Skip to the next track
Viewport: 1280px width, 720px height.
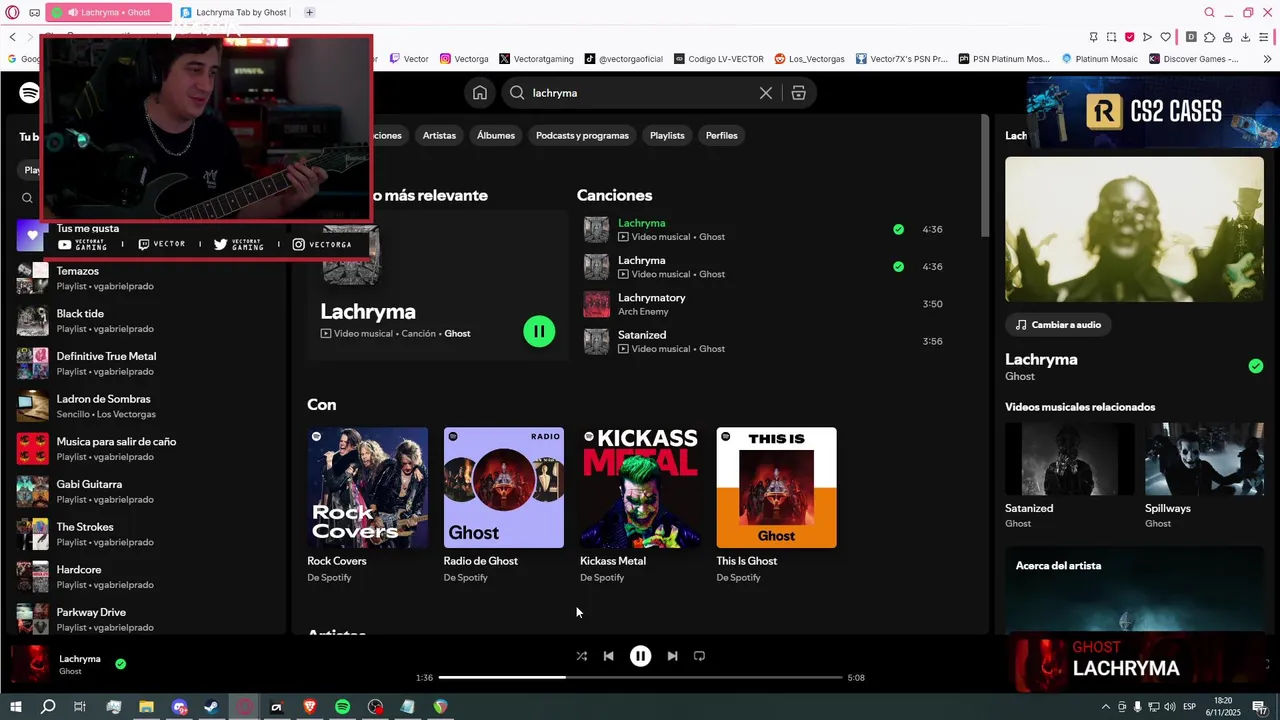672,656
